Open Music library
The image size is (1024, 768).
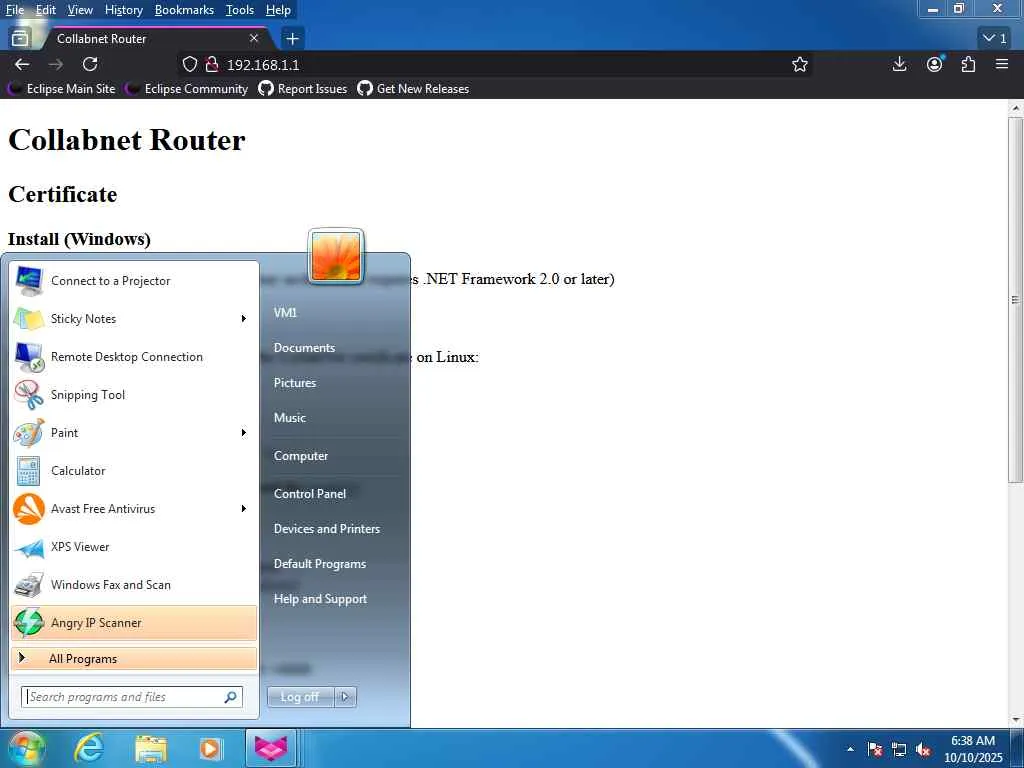(289, 417)
